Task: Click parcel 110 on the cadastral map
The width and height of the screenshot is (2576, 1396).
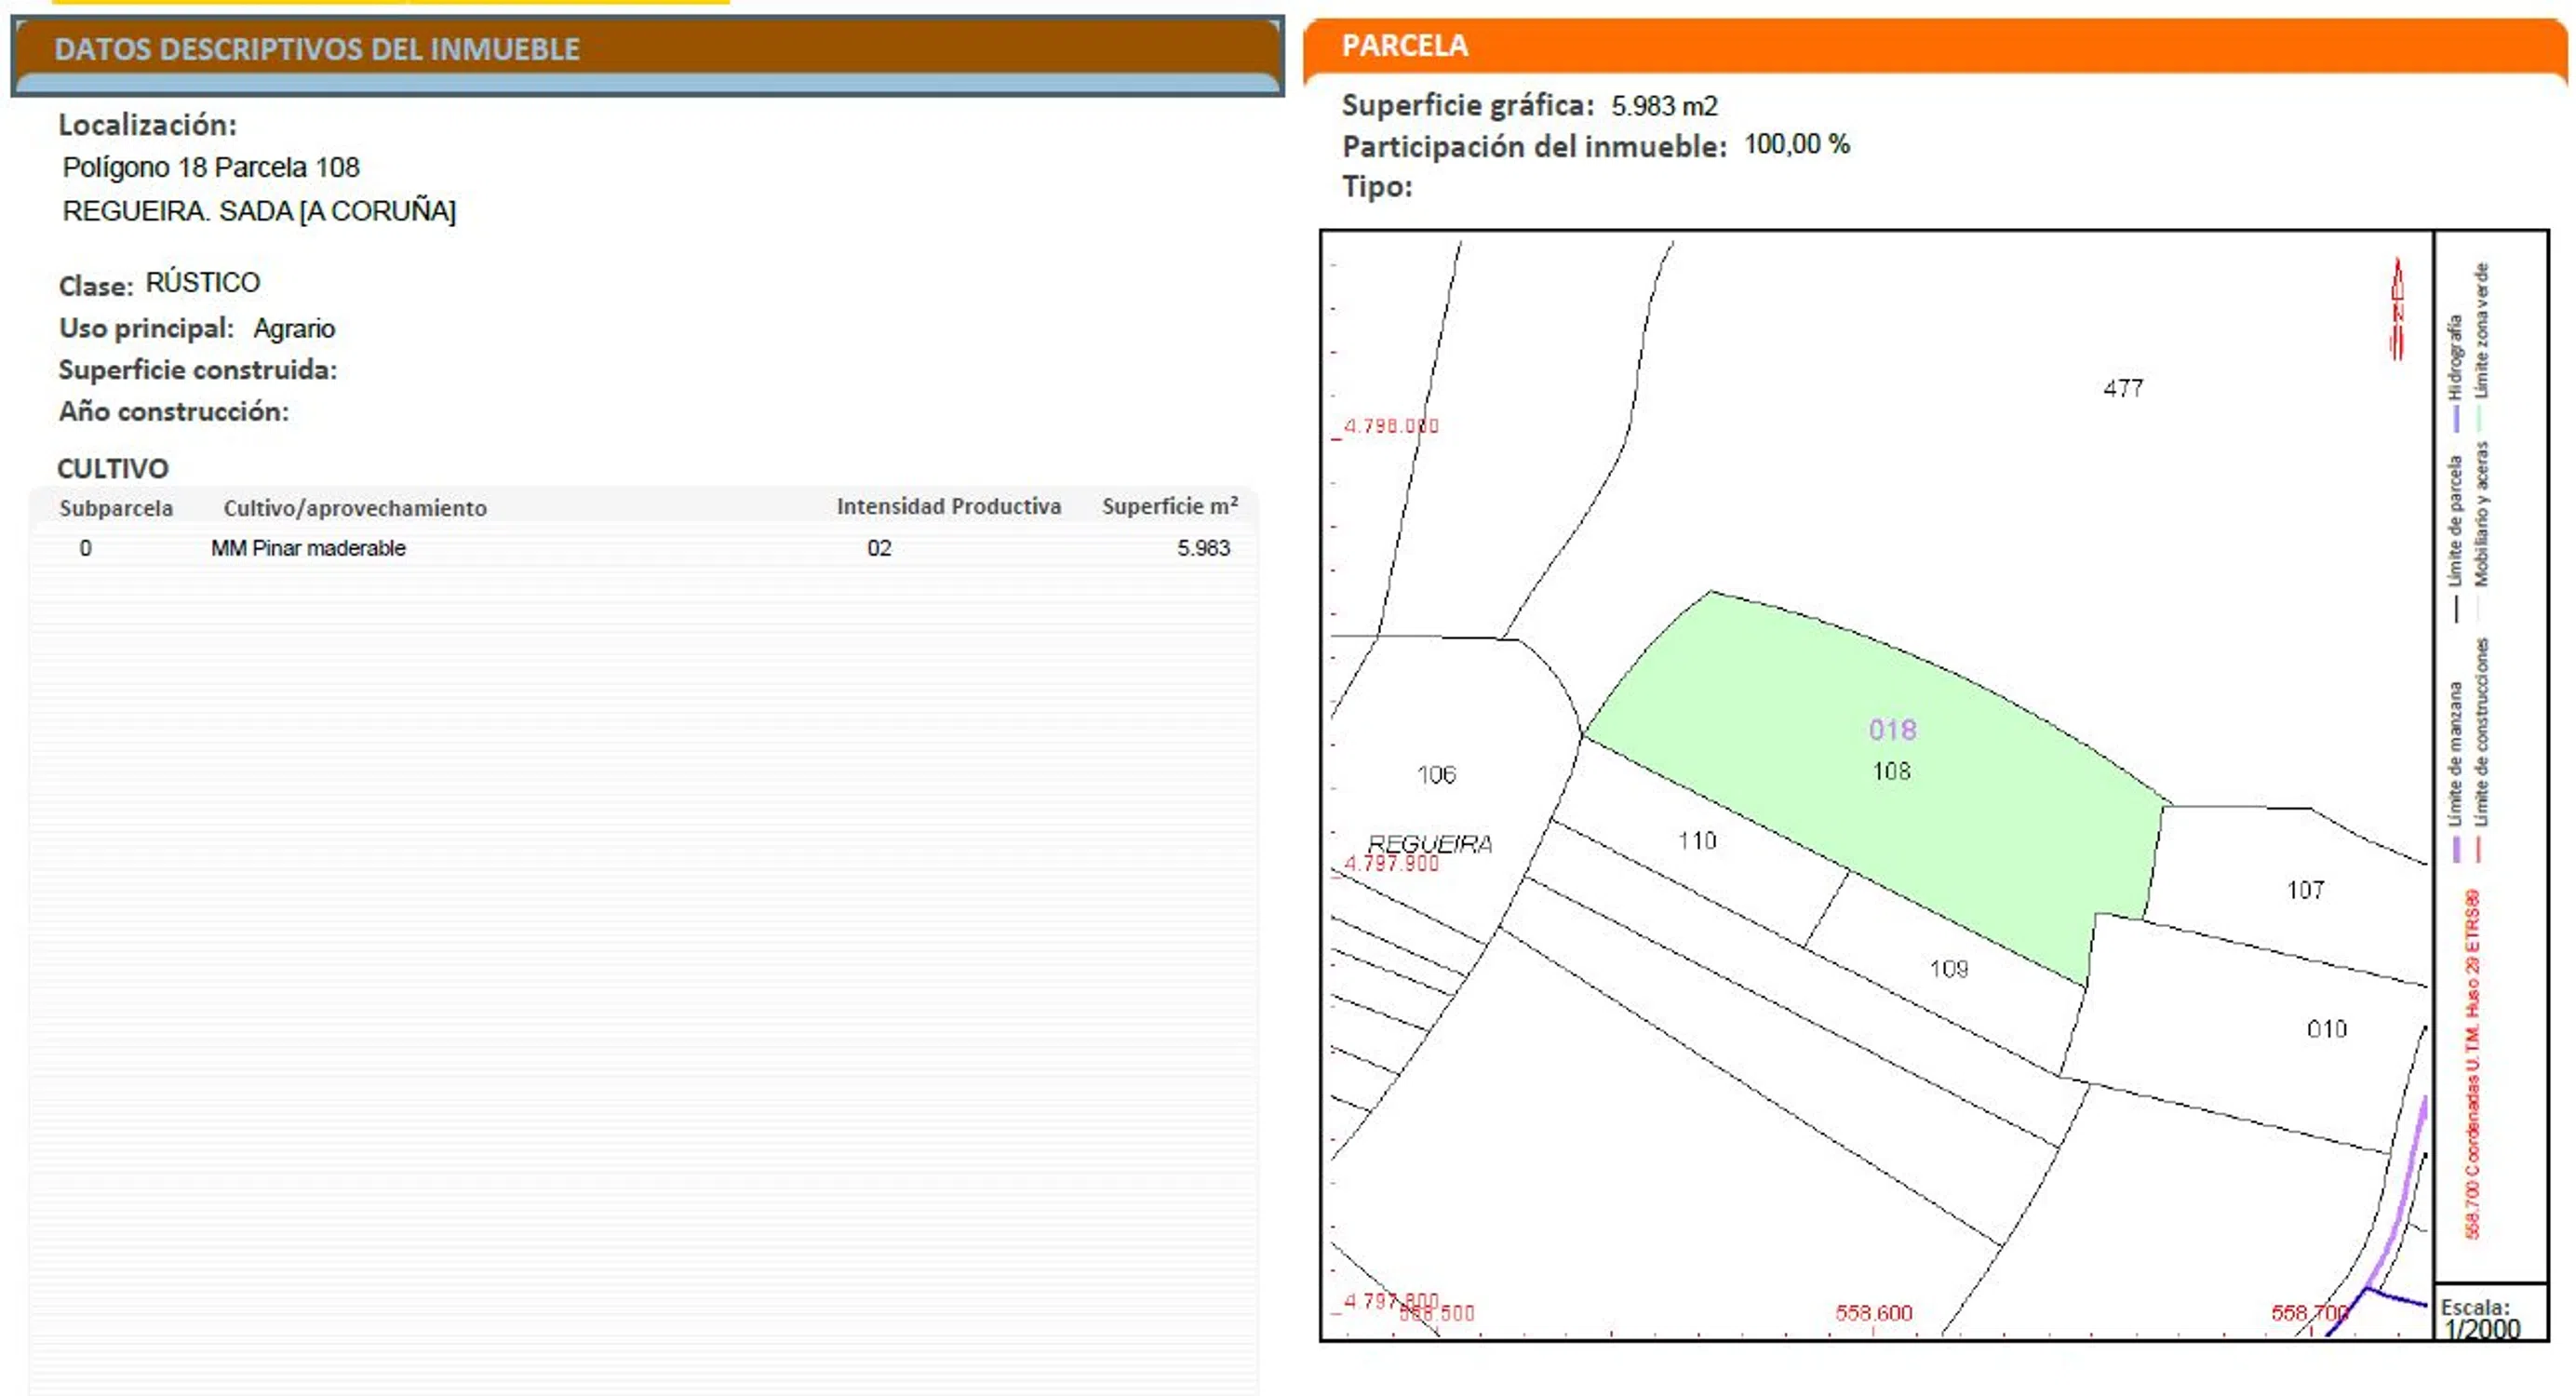Action: pyautogui.click(x=1697, y=841)
